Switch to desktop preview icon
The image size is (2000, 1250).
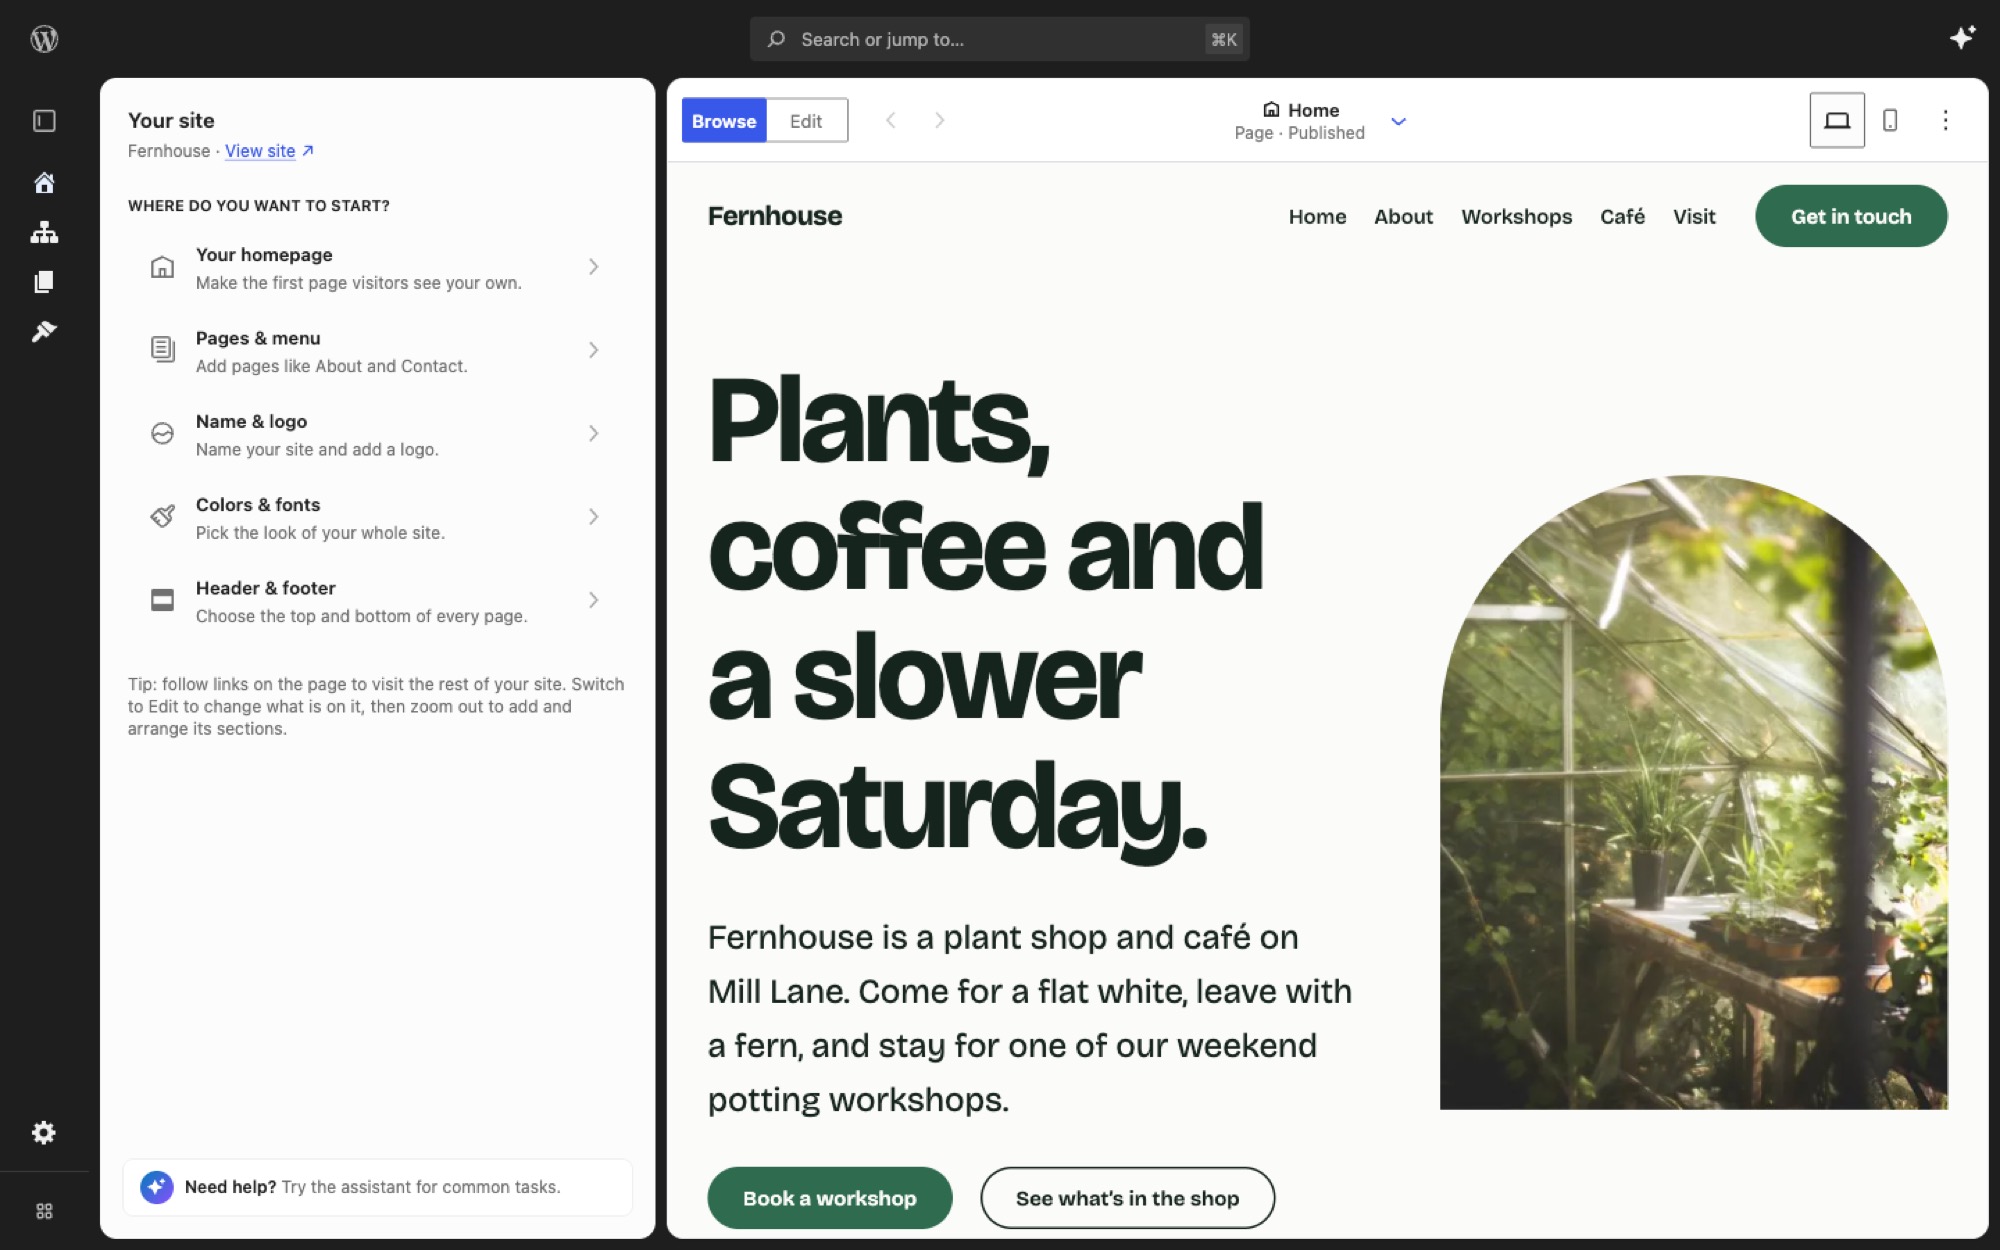point(1837,120)
